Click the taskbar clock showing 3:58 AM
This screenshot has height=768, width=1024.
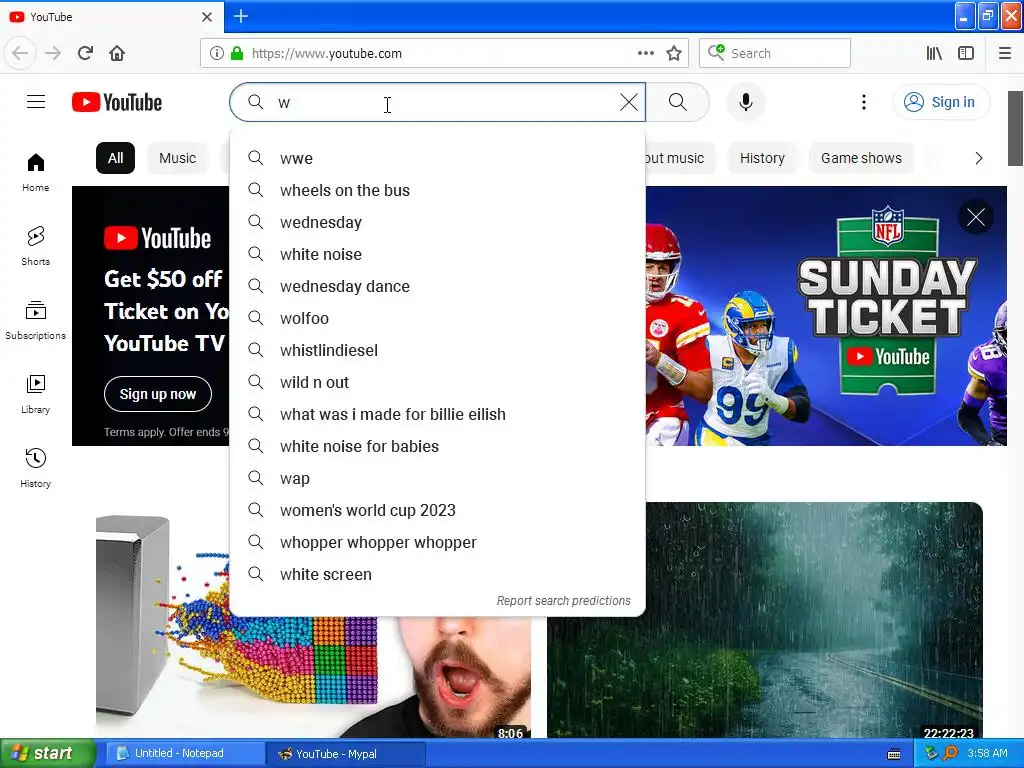click(x=987, y=753)
